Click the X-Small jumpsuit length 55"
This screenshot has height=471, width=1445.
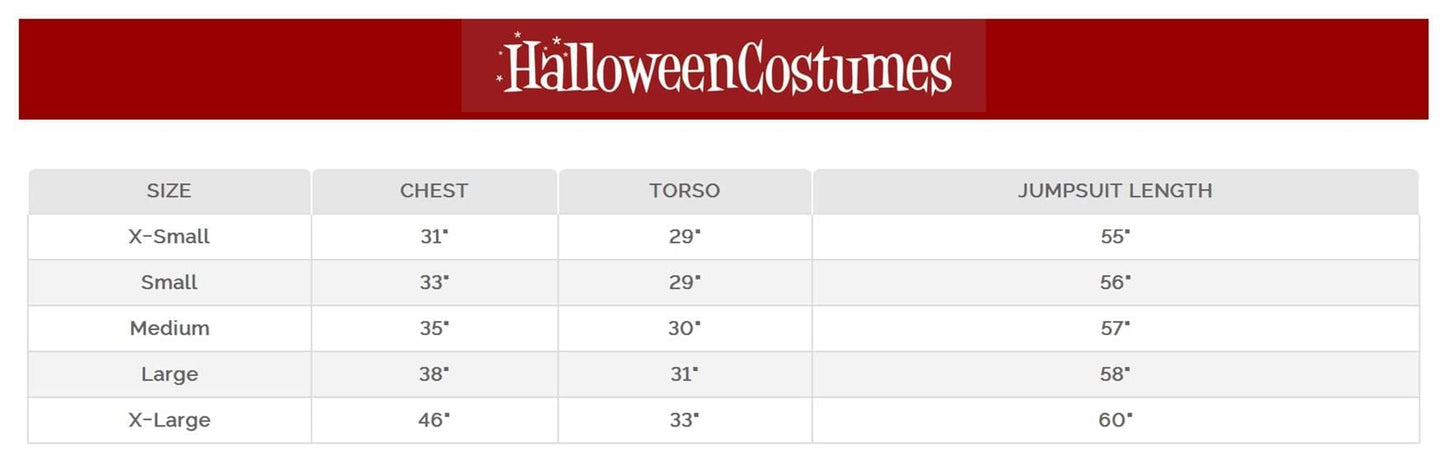coord(1115,237)
